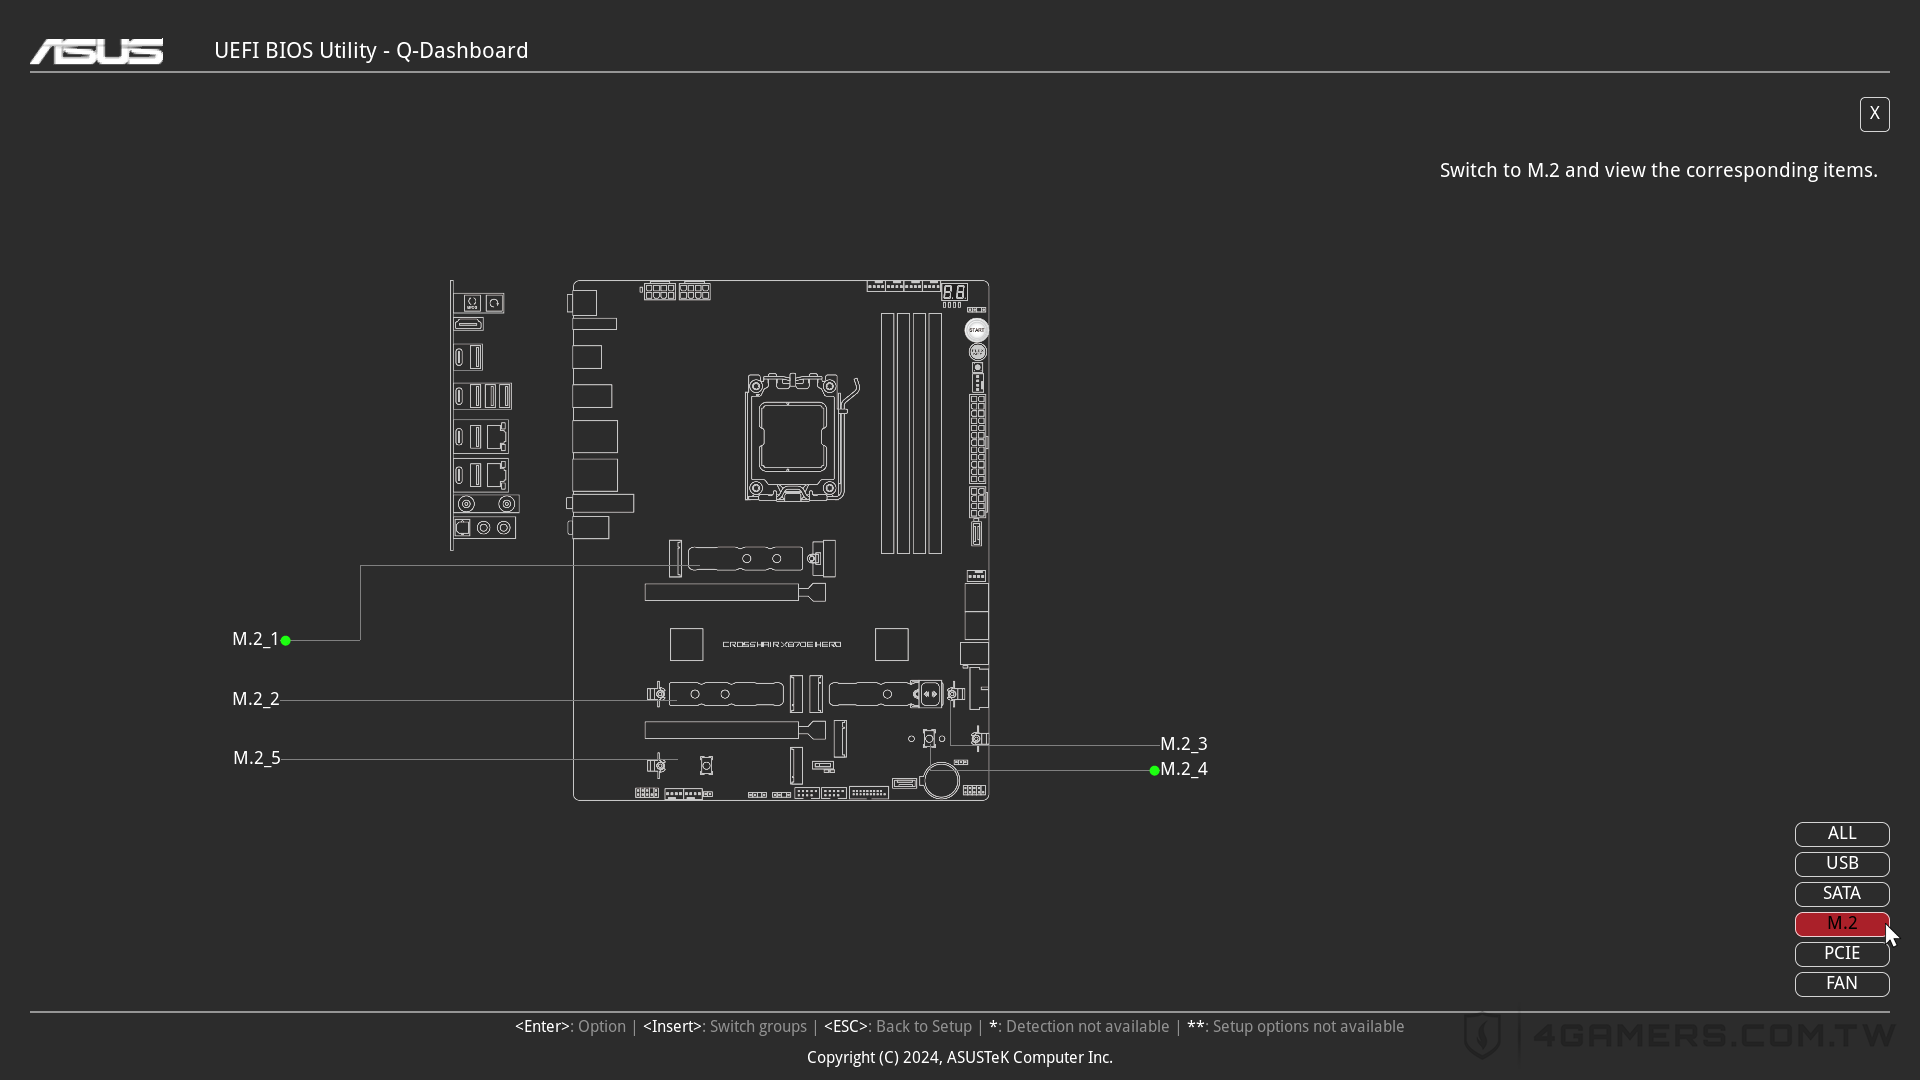This screenshot has width=1920, height=1080.
Task: Click the 8-pin CPU power connectors
Action: [677, 291]
